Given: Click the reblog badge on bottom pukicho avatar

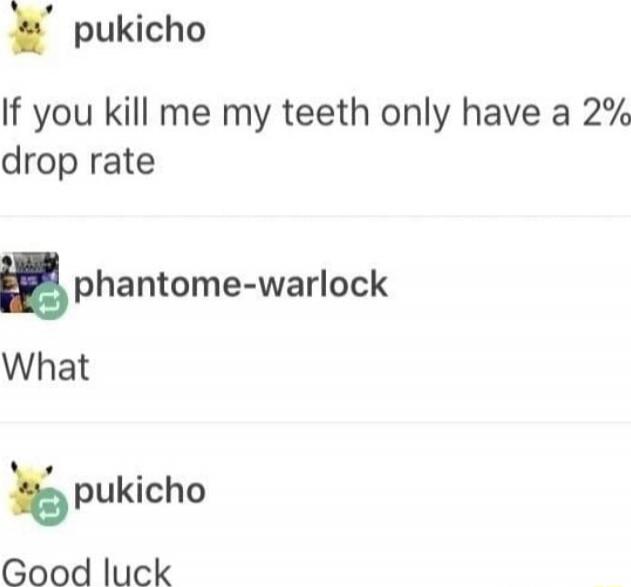Looking at the screenshot, I should click(x=49, y=507).
